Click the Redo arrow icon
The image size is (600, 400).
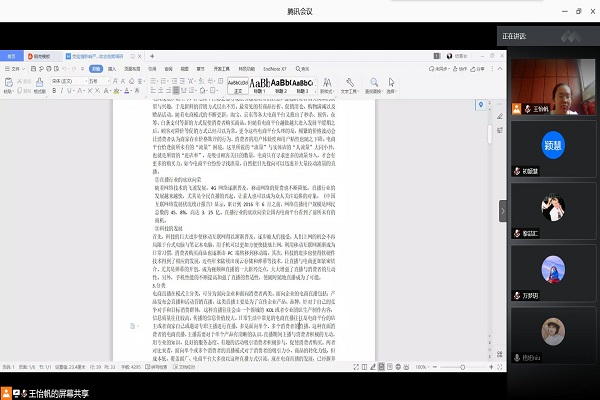pyautogui.click(x=74, y=69)
